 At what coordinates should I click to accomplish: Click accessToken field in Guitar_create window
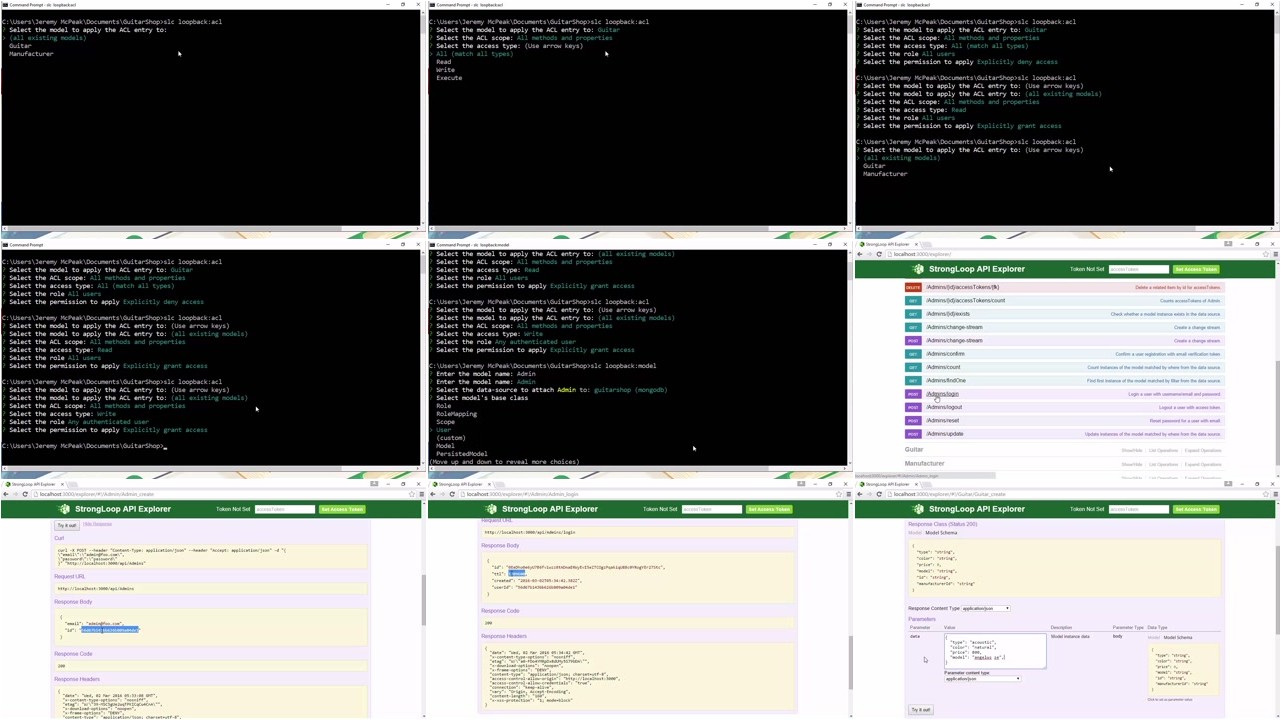[x=1139, y=509]
